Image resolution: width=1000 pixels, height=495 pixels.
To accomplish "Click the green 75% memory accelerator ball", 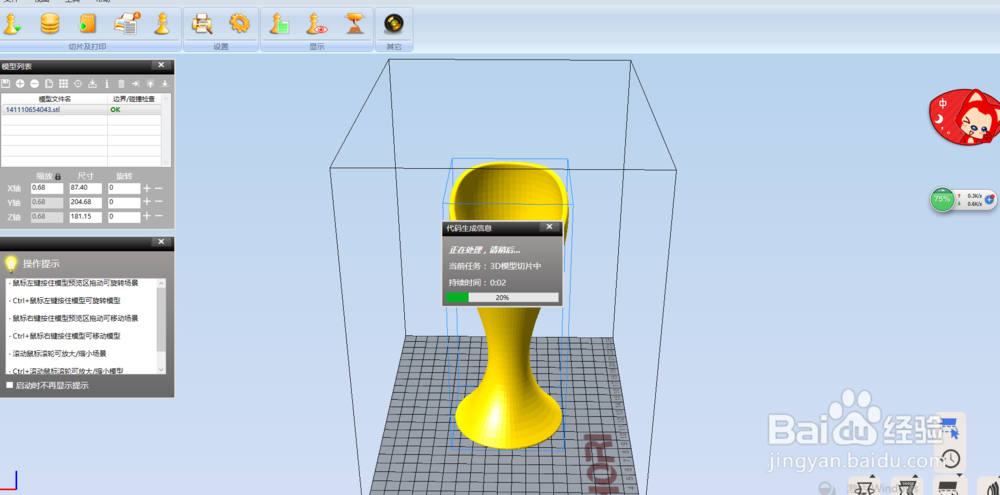I will point(941,199).
